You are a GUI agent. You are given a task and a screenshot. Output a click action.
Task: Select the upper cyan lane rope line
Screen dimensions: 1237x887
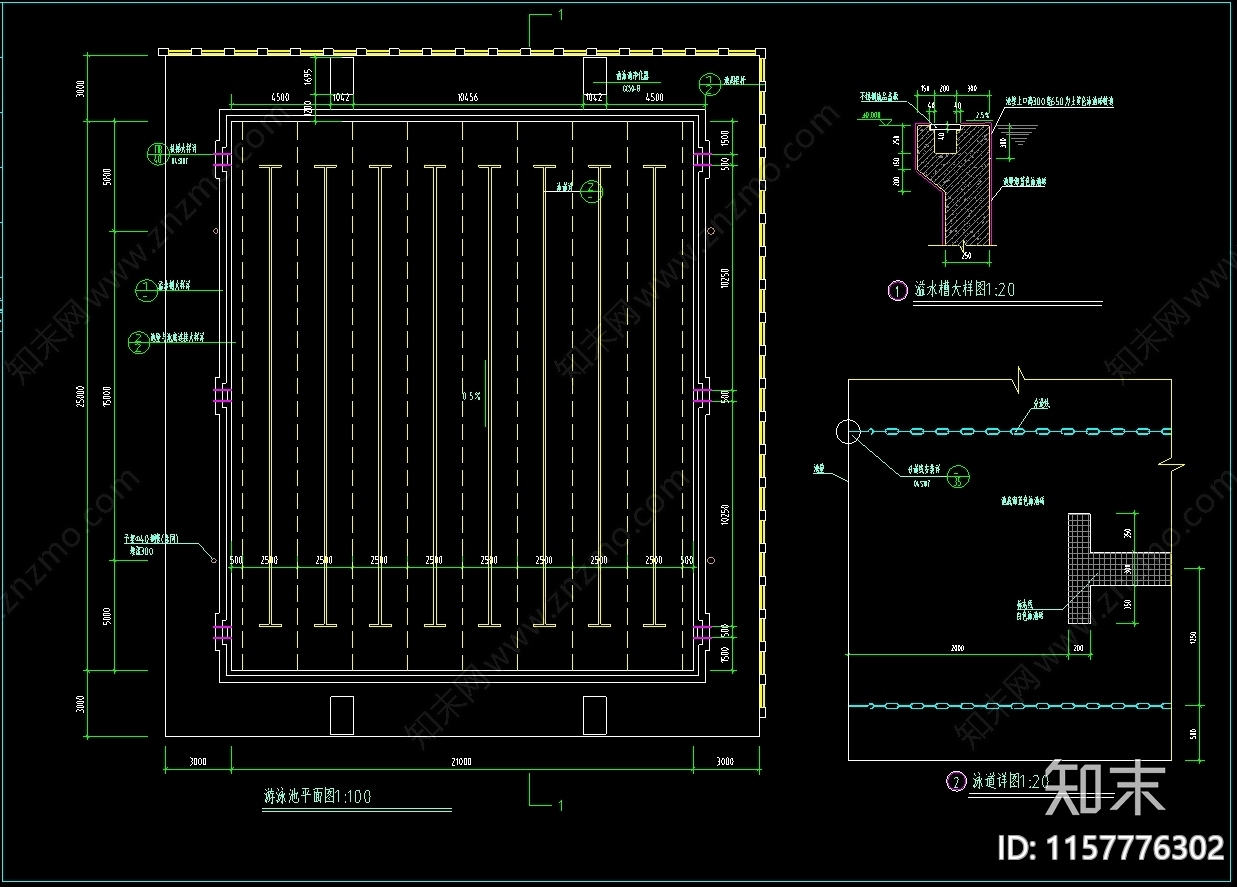click(1010, 431)
